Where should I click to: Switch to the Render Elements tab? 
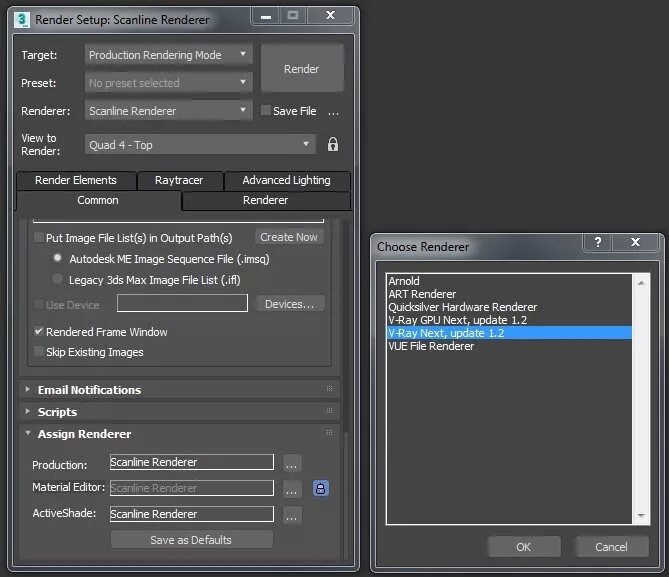(x=76, y=180)
